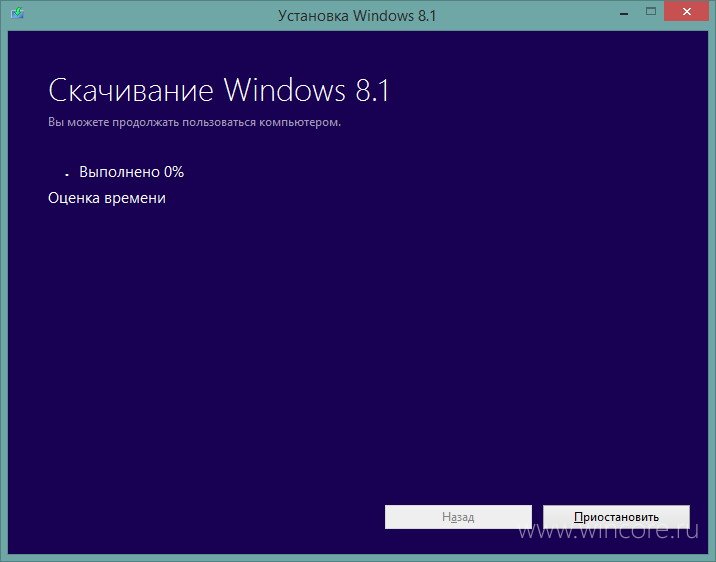Click the heading Скачивание Windows 8.1
The image size is (716, 562).
click(219, 90)
